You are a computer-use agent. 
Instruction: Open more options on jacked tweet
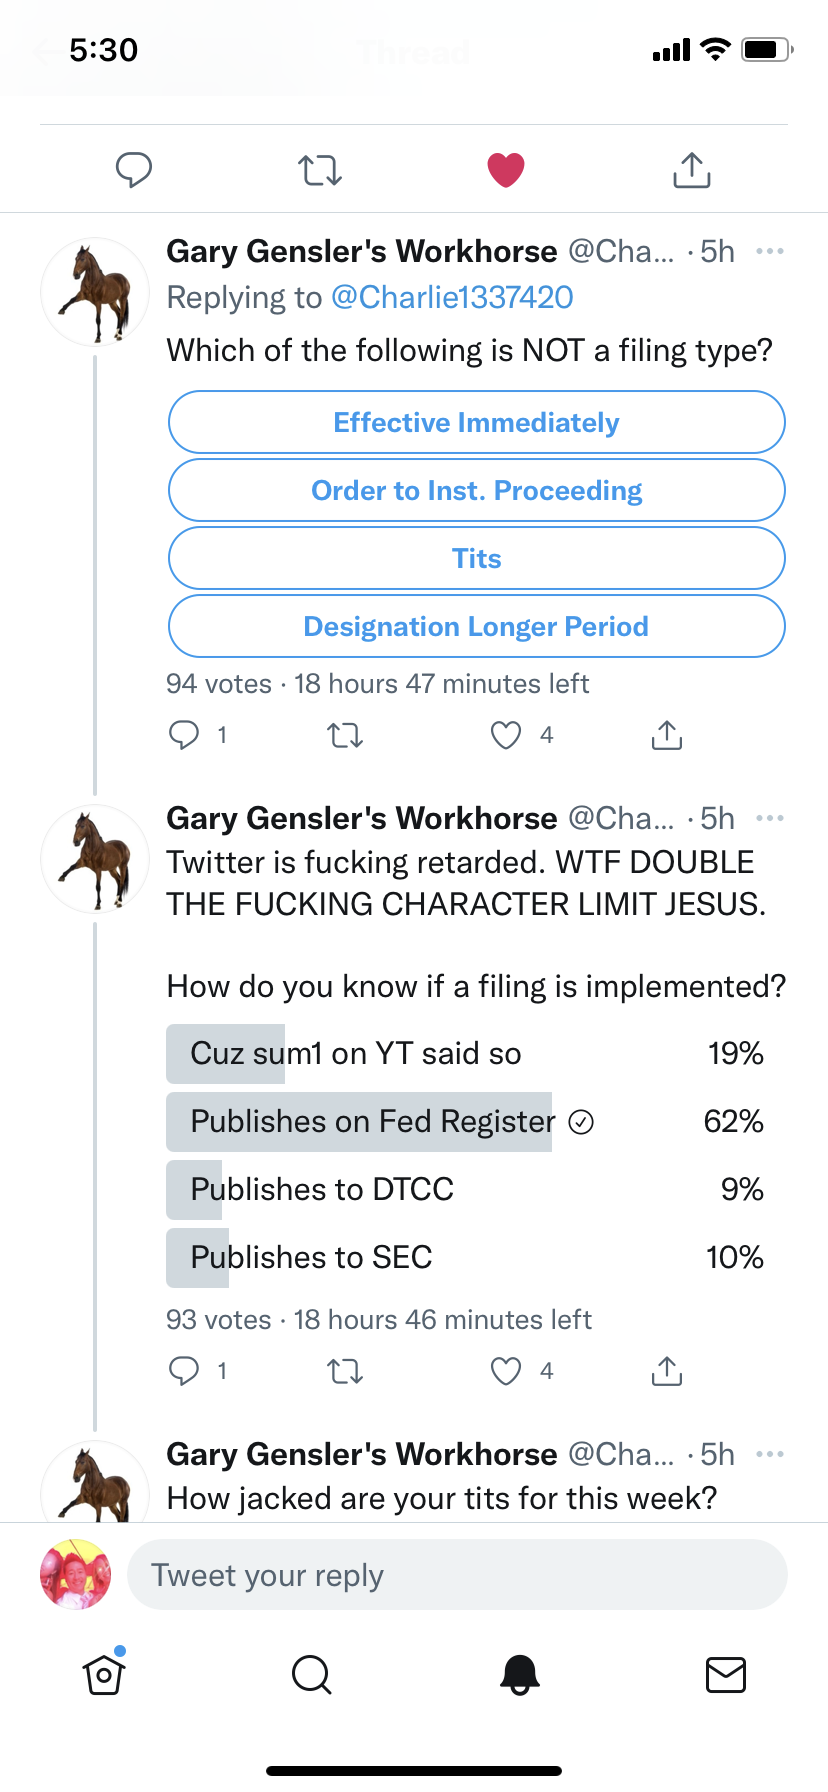(770, 1454)
